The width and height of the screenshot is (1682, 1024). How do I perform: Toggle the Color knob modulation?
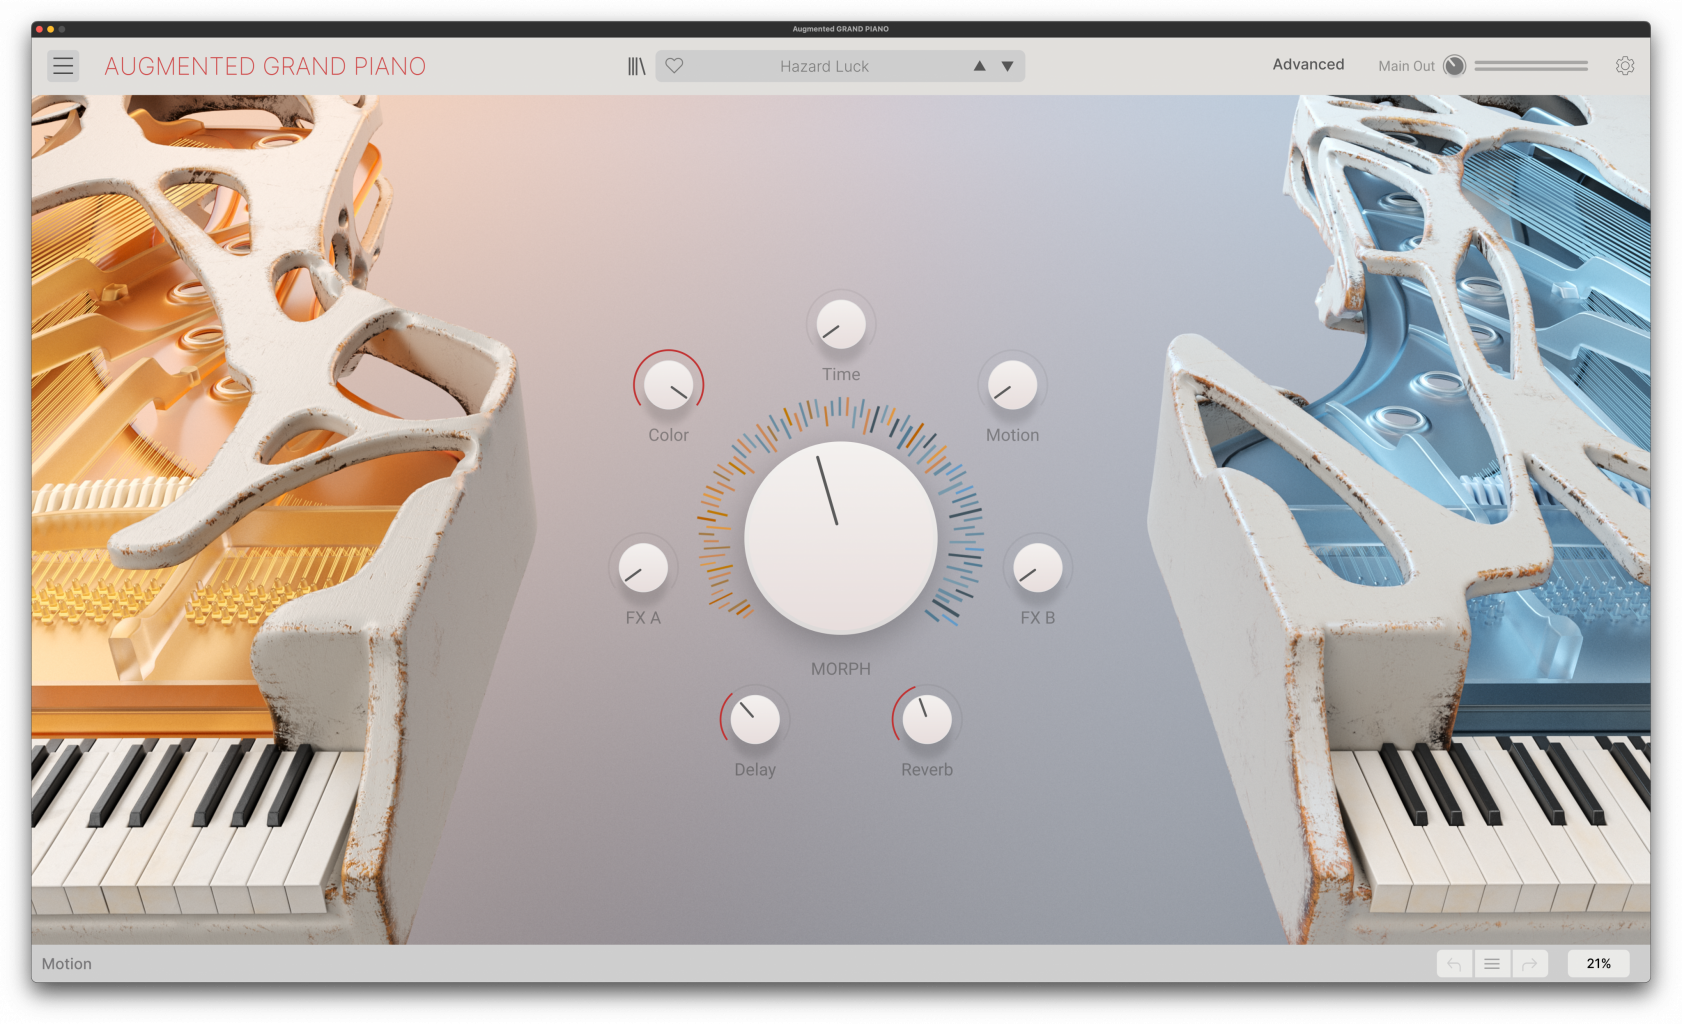pos(669,385)
